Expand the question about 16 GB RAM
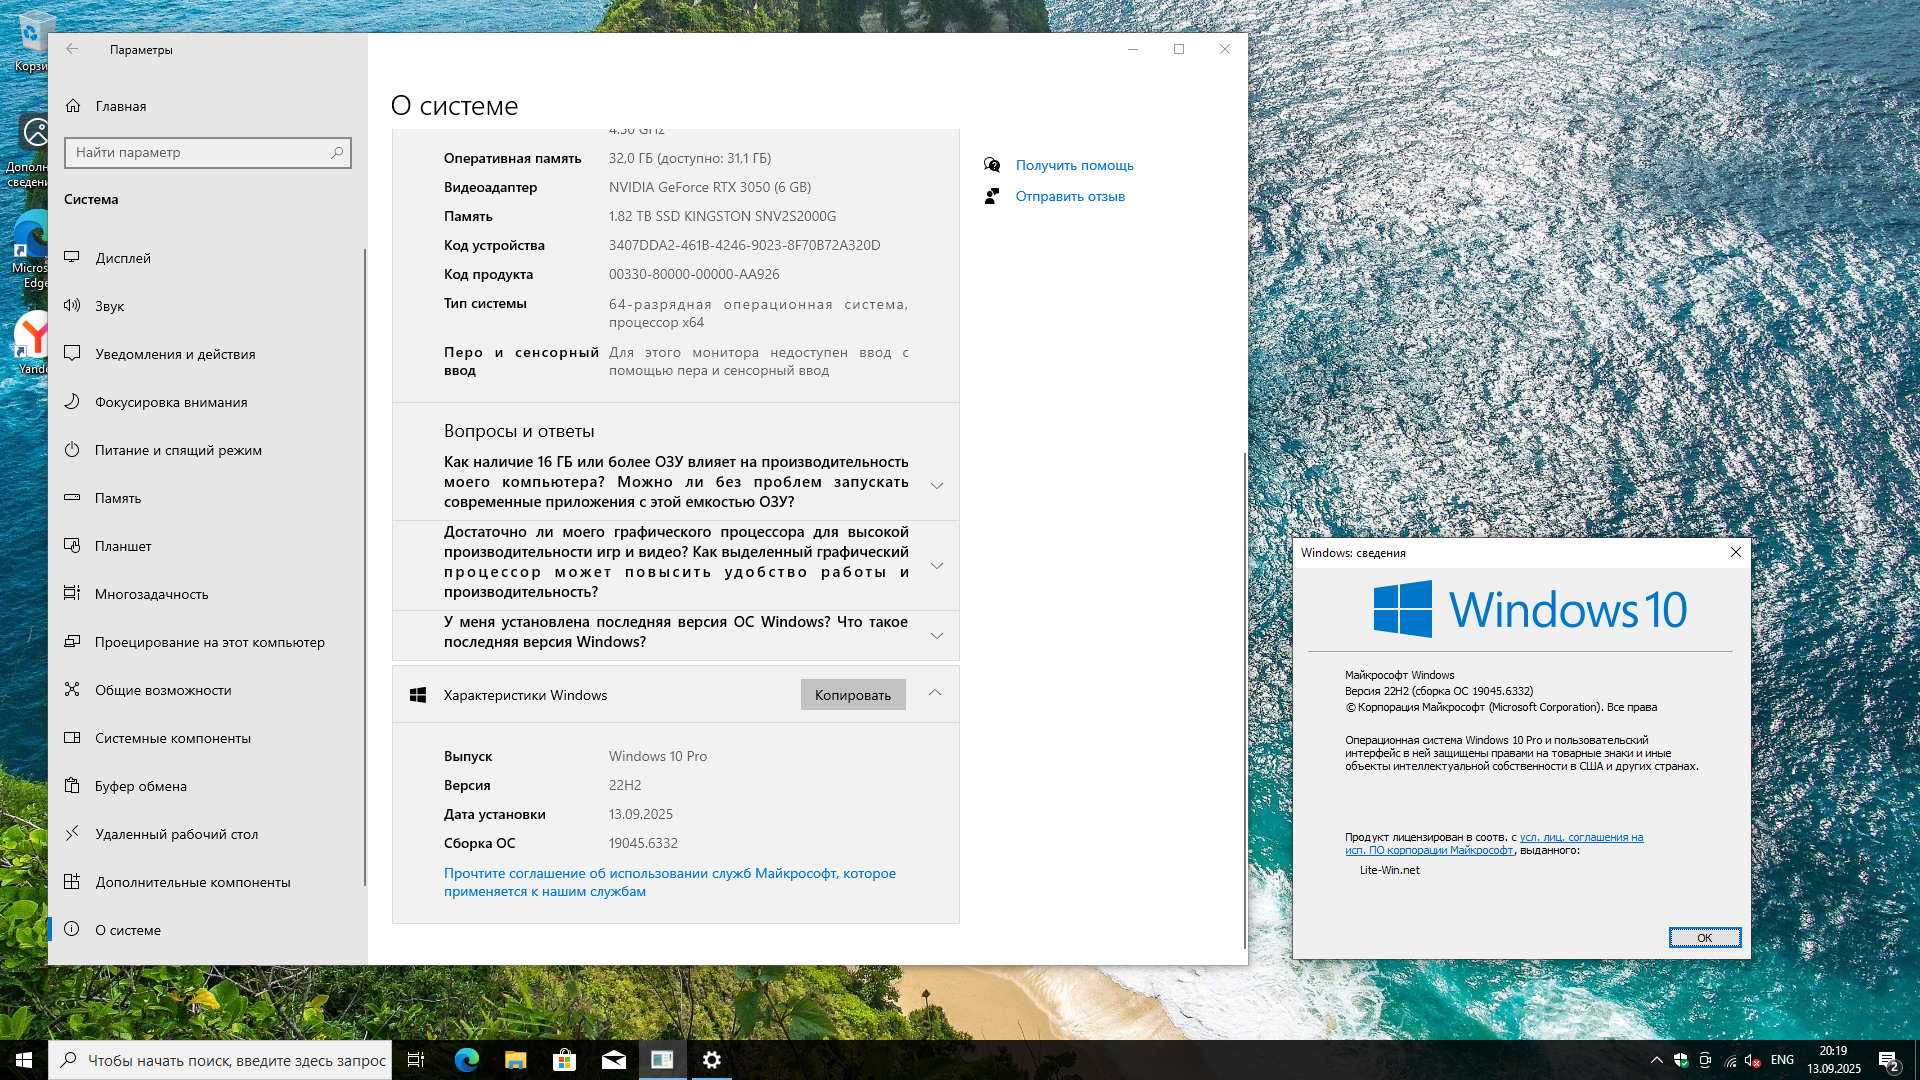 [936, 486]
